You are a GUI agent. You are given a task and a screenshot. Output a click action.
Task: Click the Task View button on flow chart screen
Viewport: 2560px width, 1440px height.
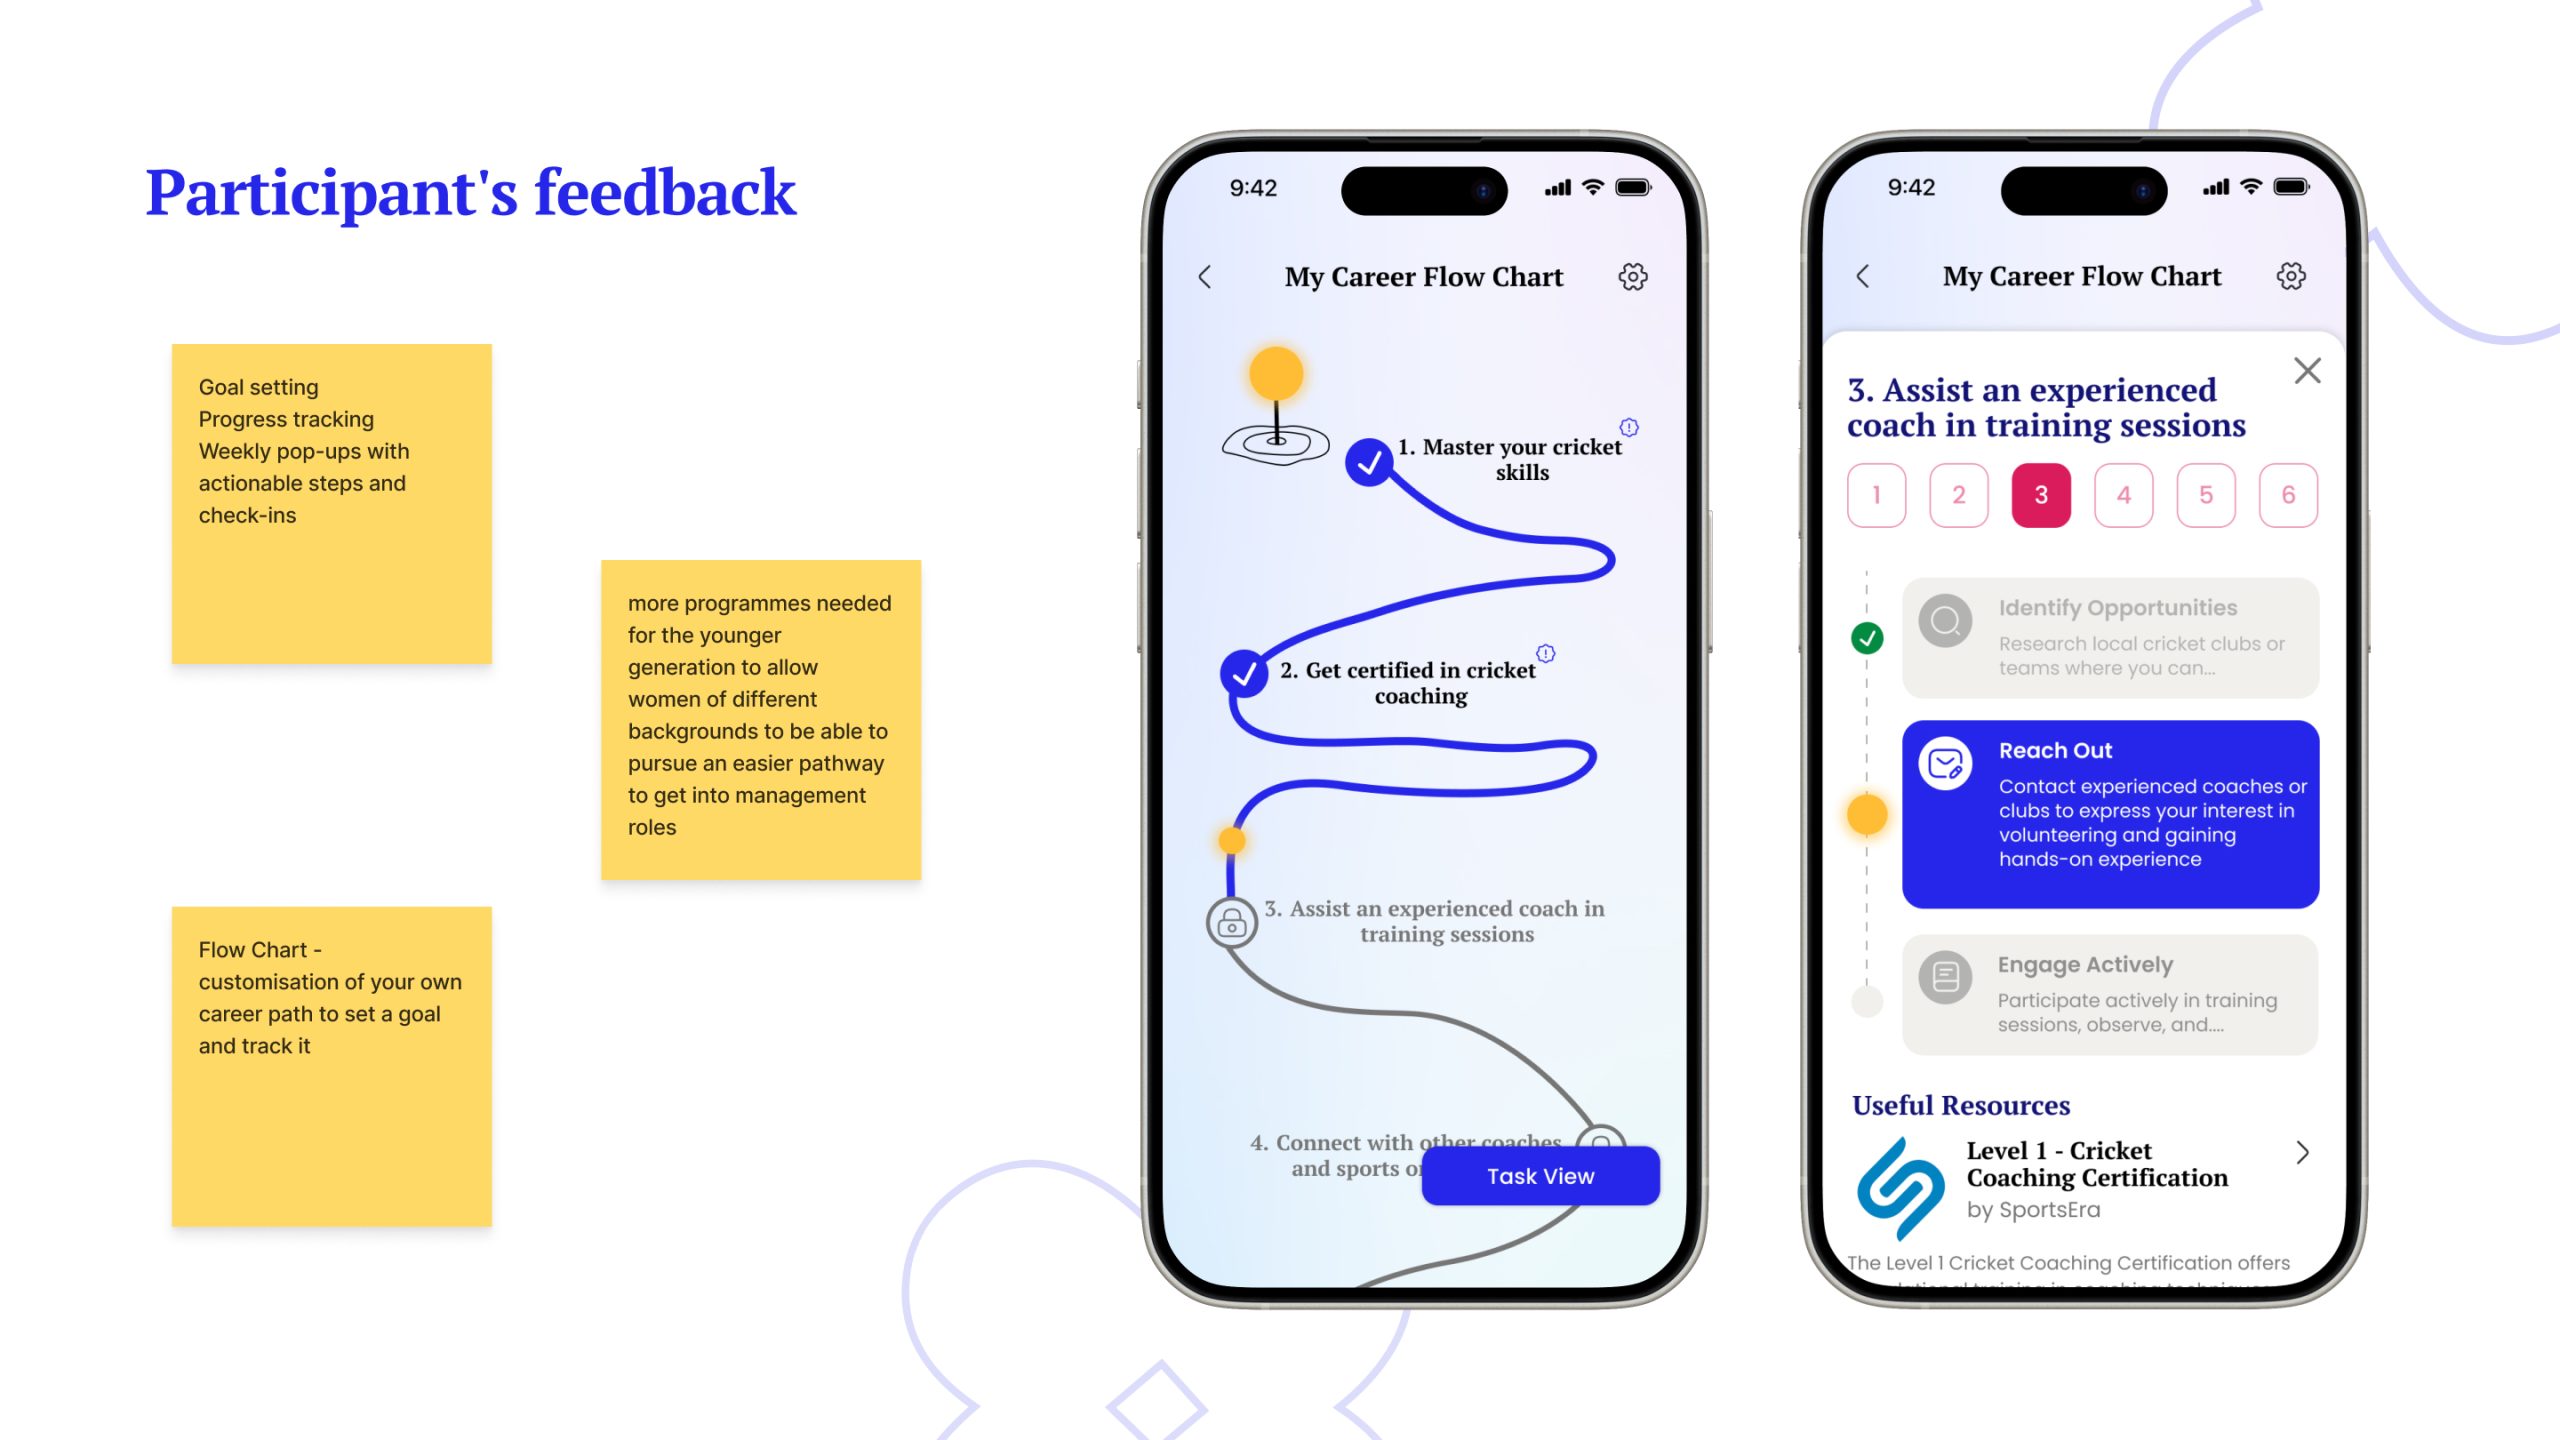click(1538, 1175)
